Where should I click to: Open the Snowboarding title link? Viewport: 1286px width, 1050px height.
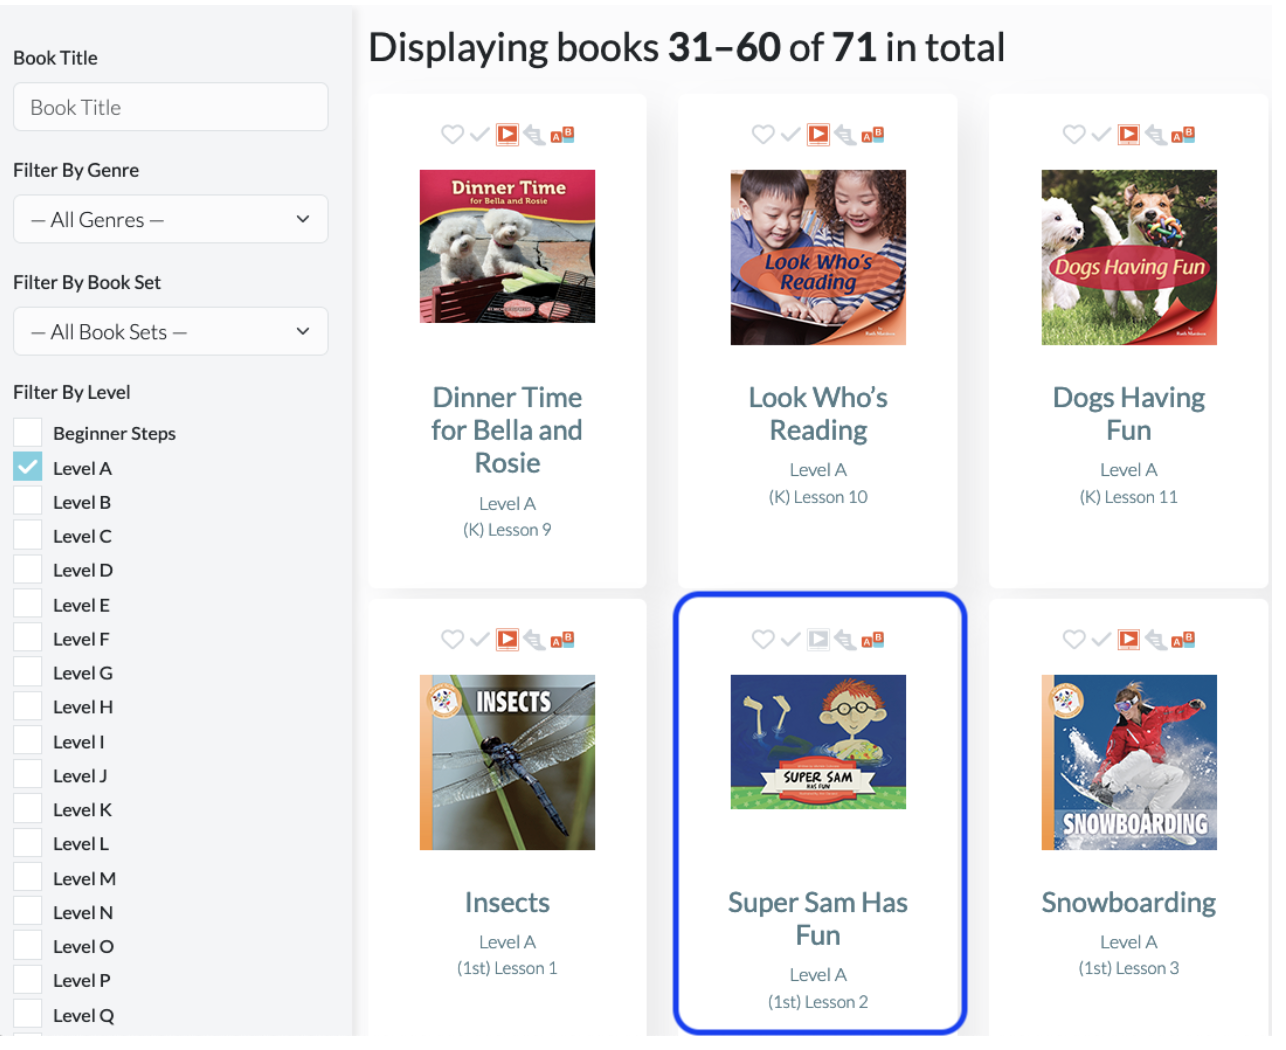coord(1129,902)
